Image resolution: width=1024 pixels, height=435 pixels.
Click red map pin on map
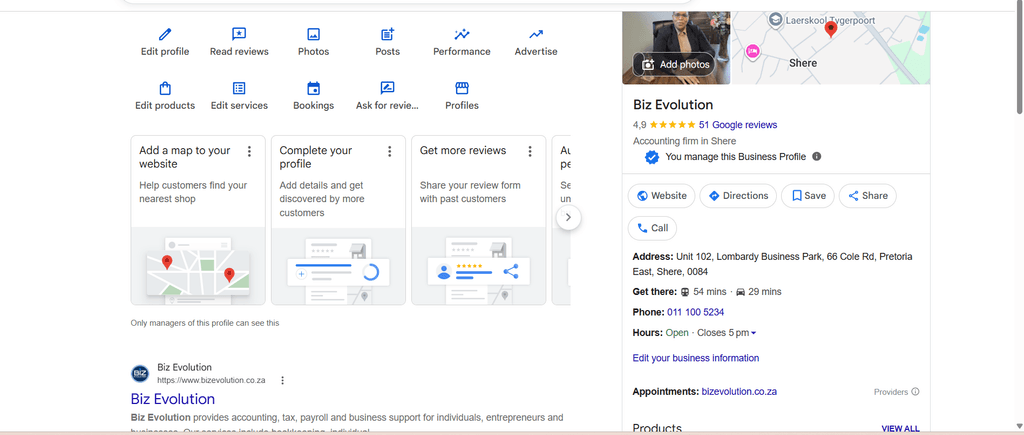(x=831, y=29)
